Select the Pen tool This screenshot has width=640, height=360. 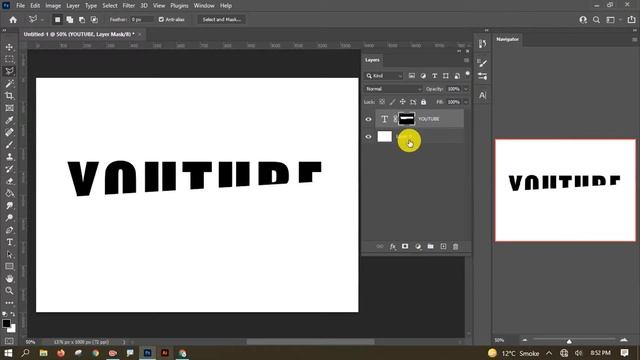point(9,230)
